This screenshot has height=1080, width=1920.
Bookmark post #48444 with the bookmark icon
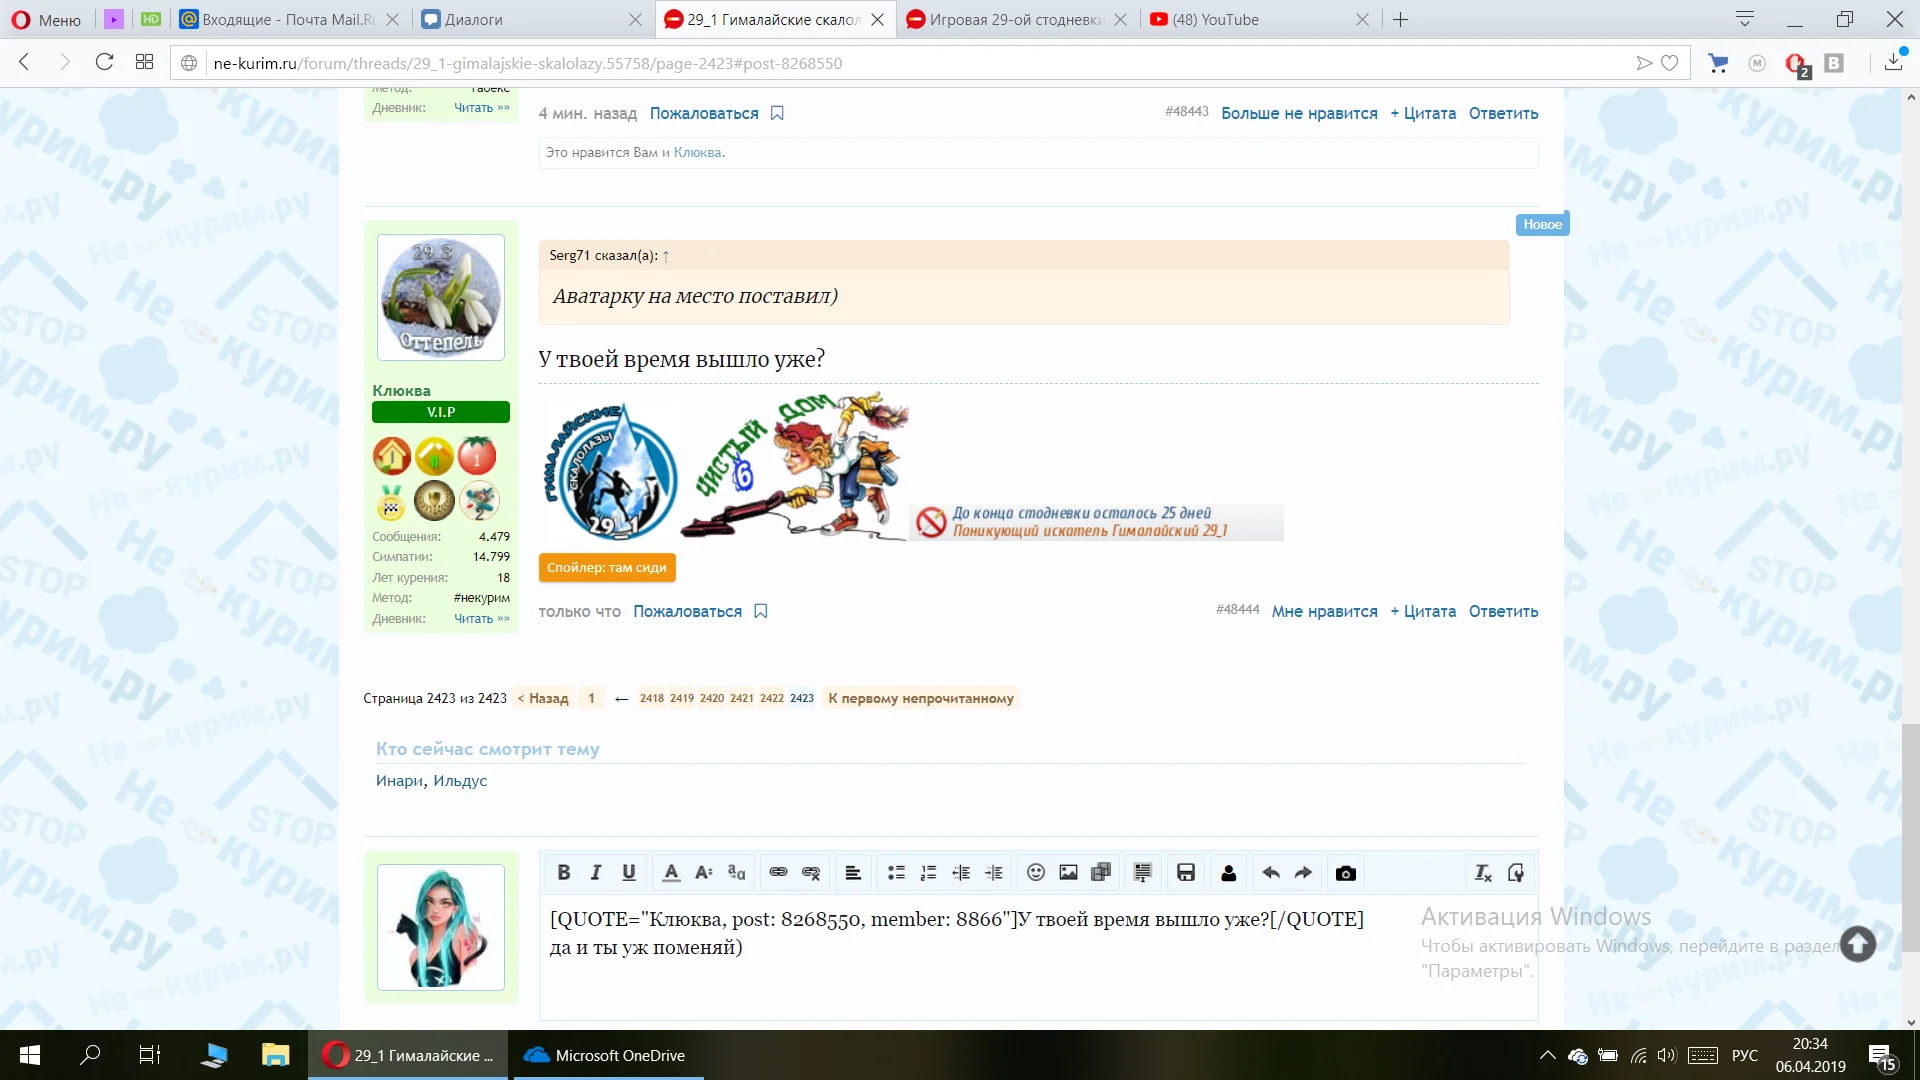pos(761,611)
